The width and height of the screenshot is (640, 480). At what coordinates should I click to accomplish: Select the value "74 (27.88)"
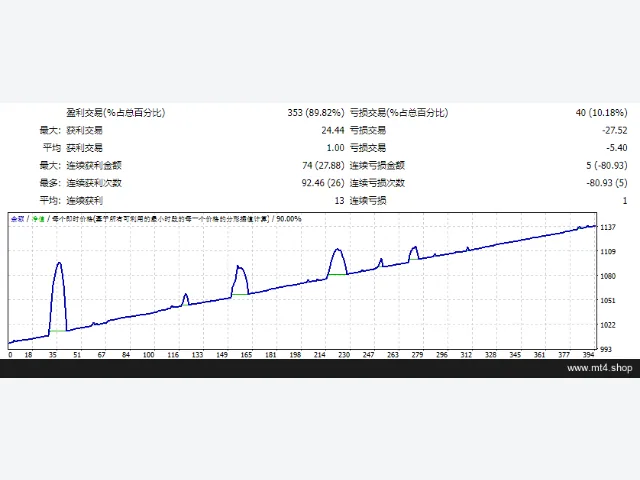[x=323, y=165]
